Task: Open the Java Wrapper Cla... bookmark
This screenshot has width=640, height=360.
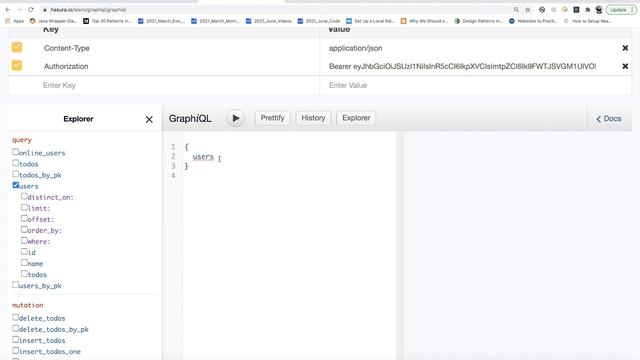Action: [53, 21]
